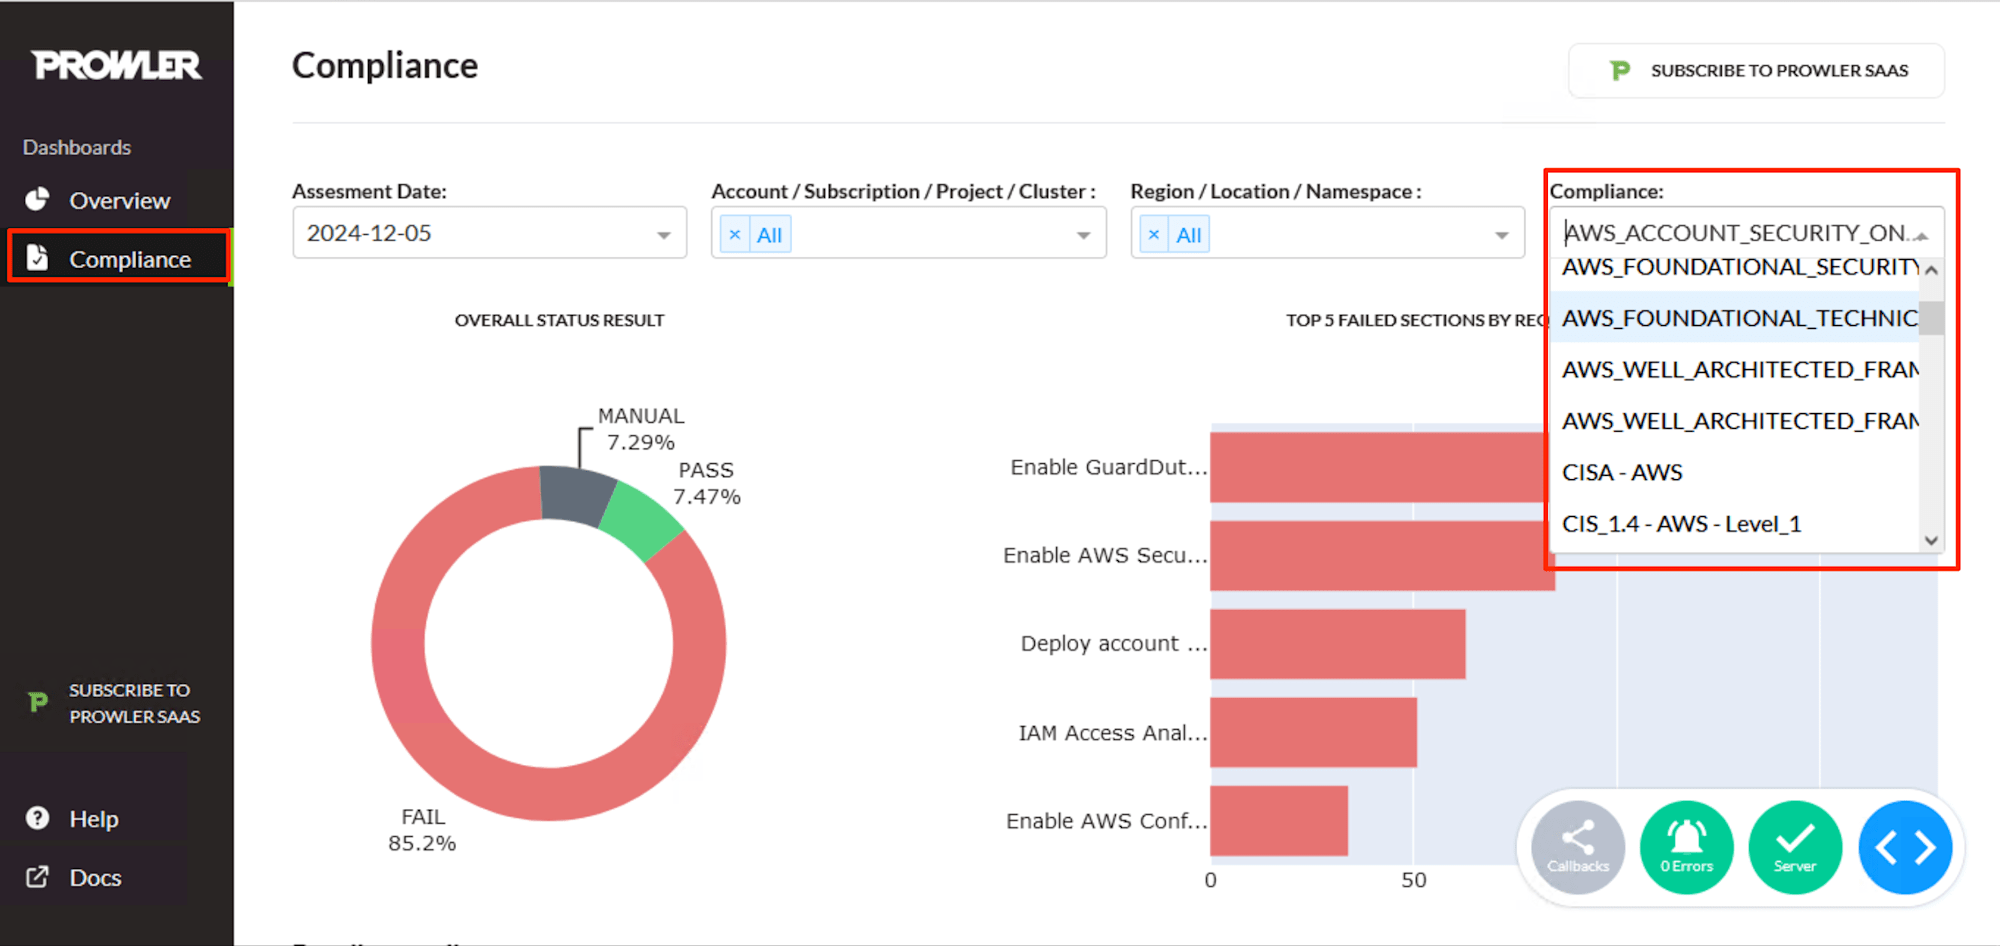Click the Compliance search input field
Image resolution: width=2000 pixels, height=946 pixels.
click(1735, 233)
